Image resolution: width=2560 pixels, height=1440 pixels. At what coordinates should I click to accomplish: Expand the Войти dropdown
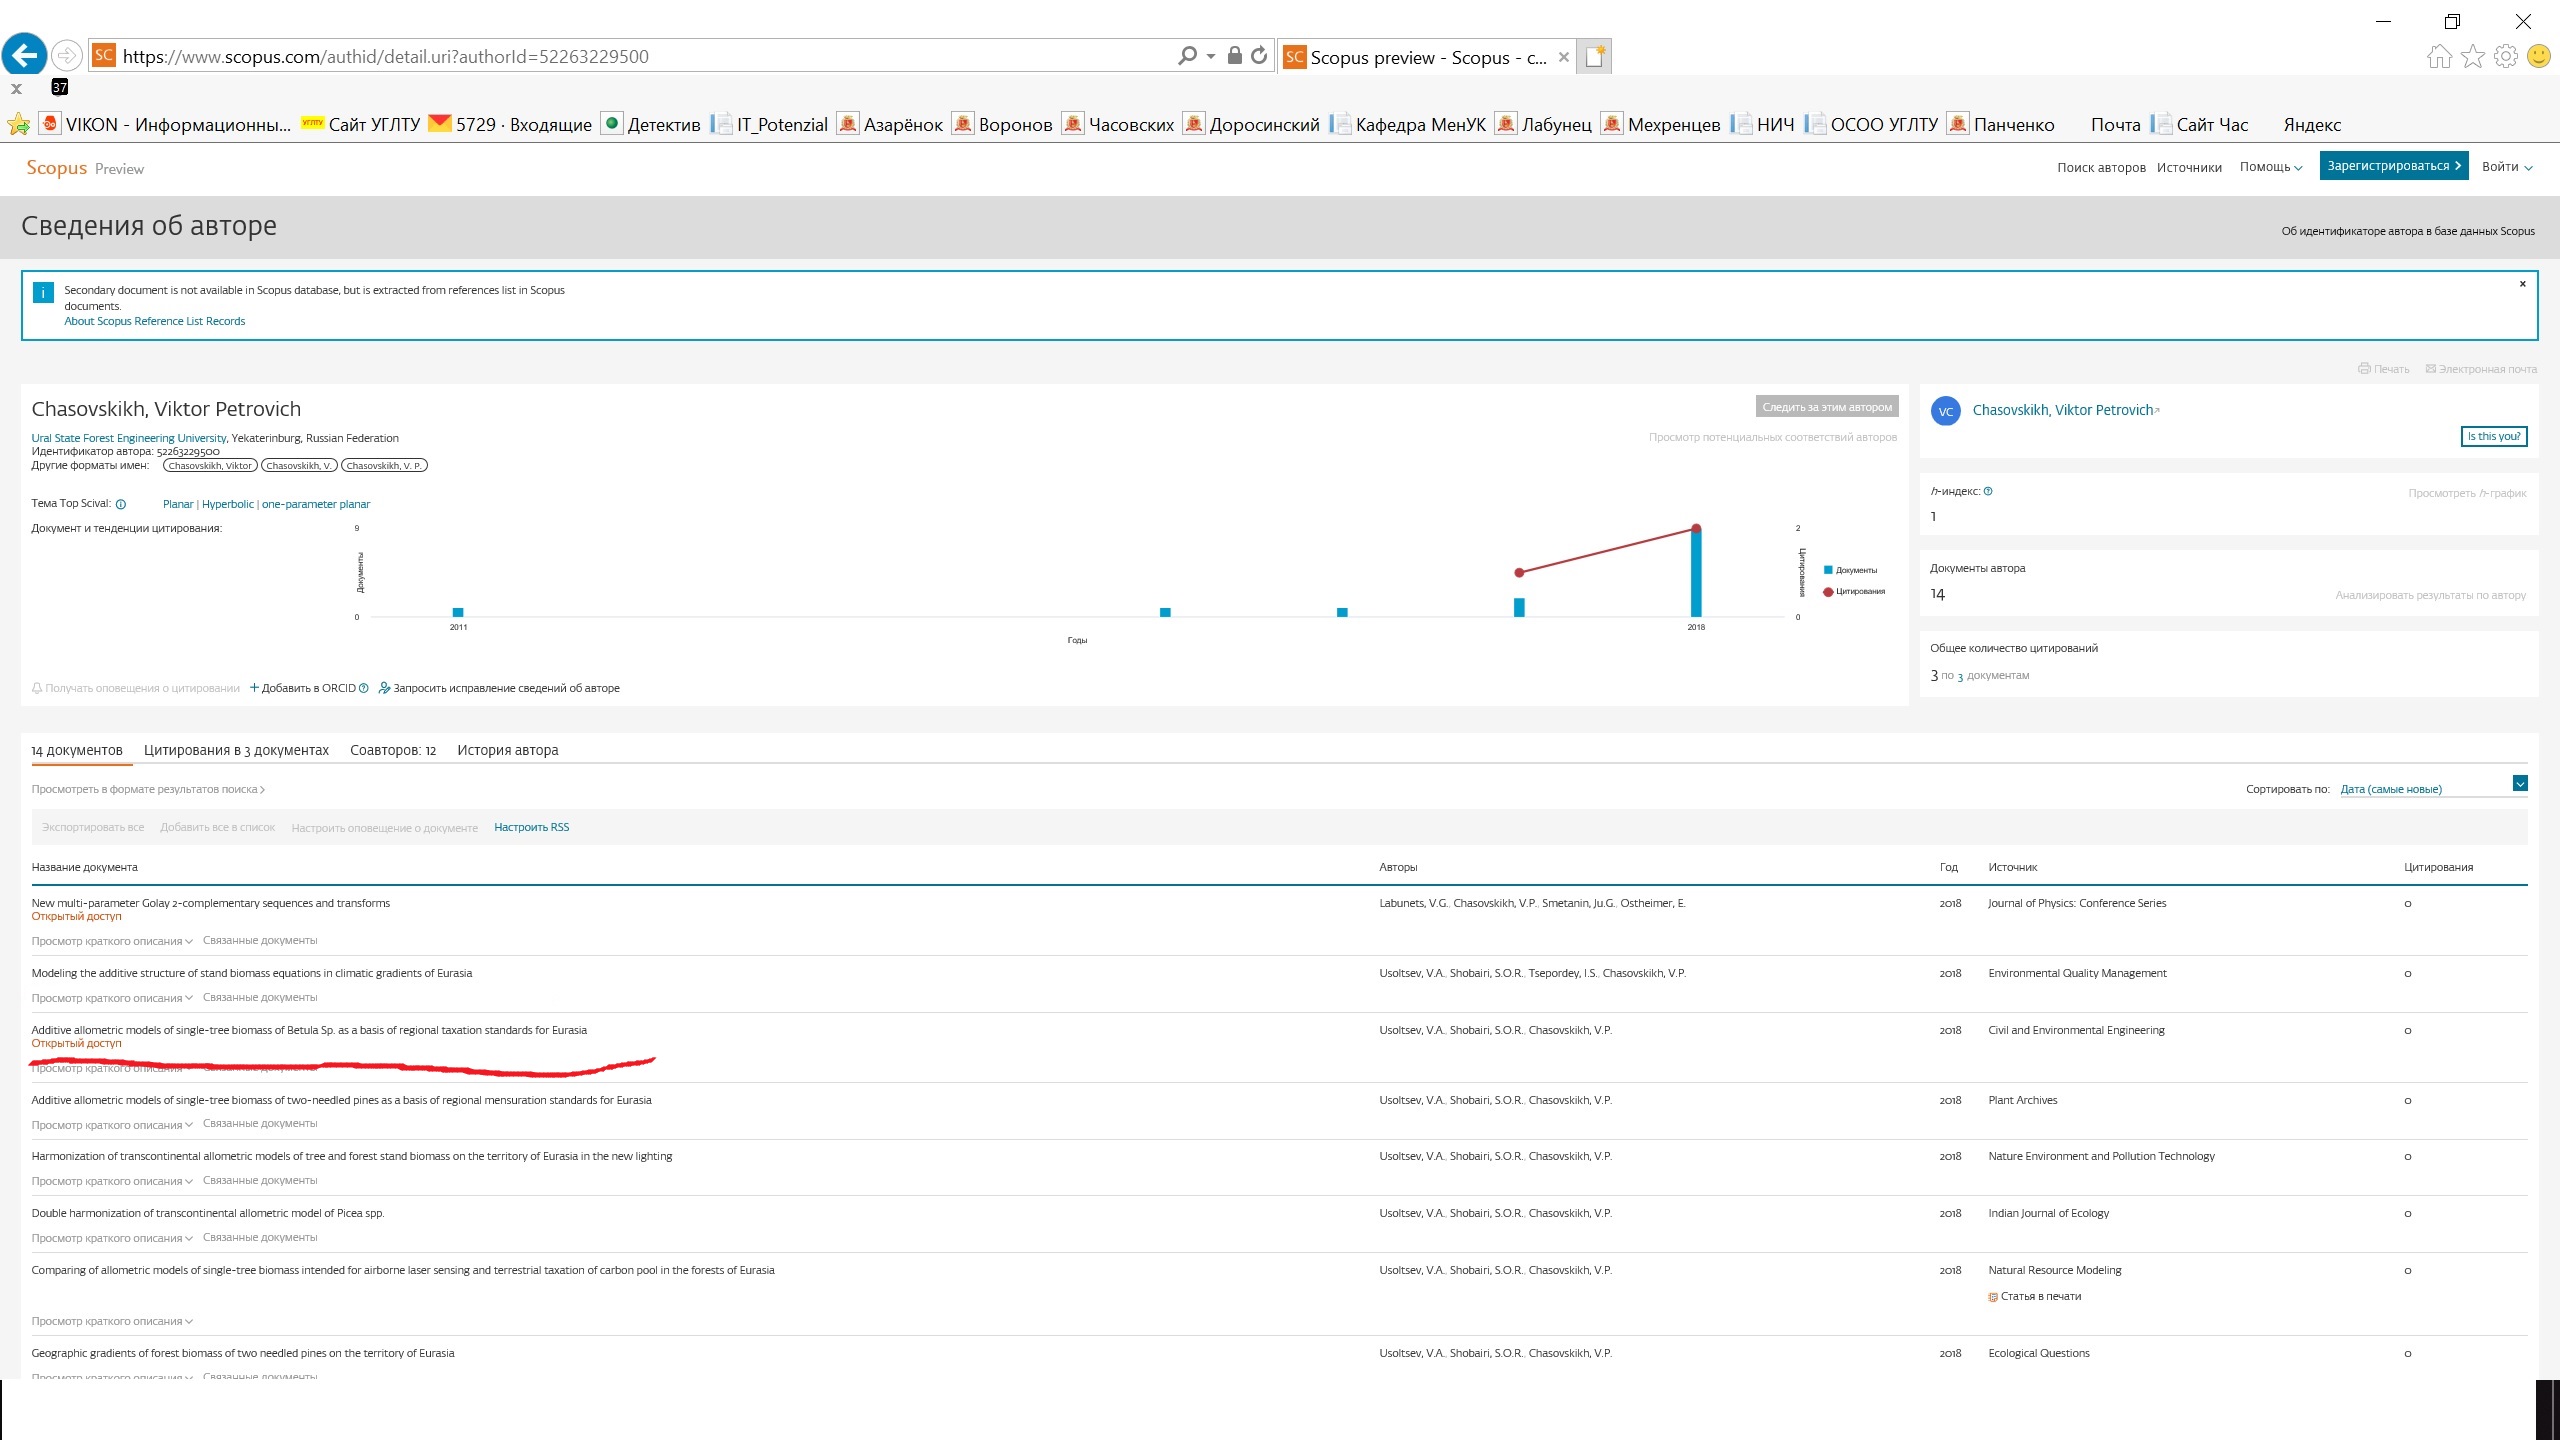click(2506, 167)
